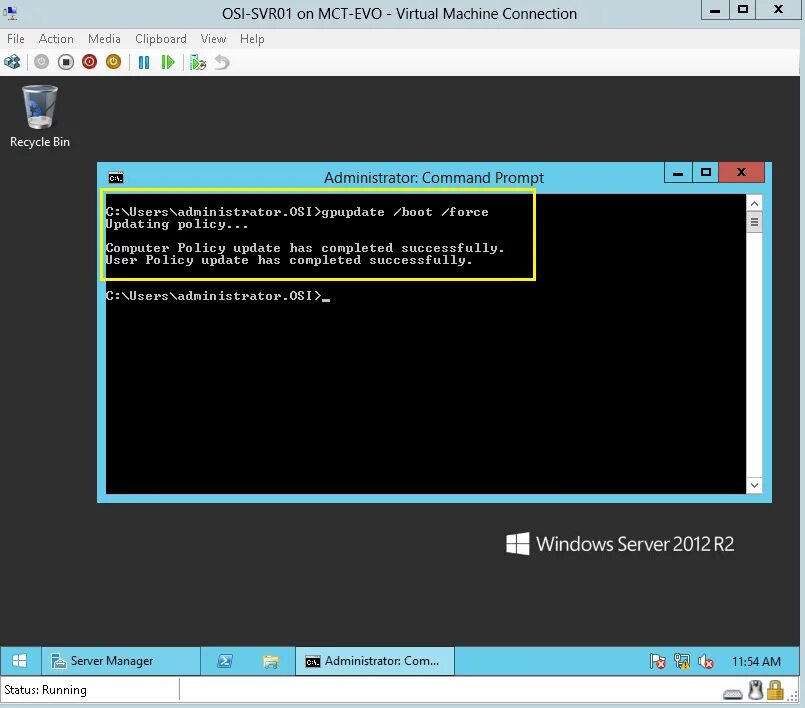The image size is (805, 708).
Task: Open Server Manager from the taskbar
Action: pos(120,661)
